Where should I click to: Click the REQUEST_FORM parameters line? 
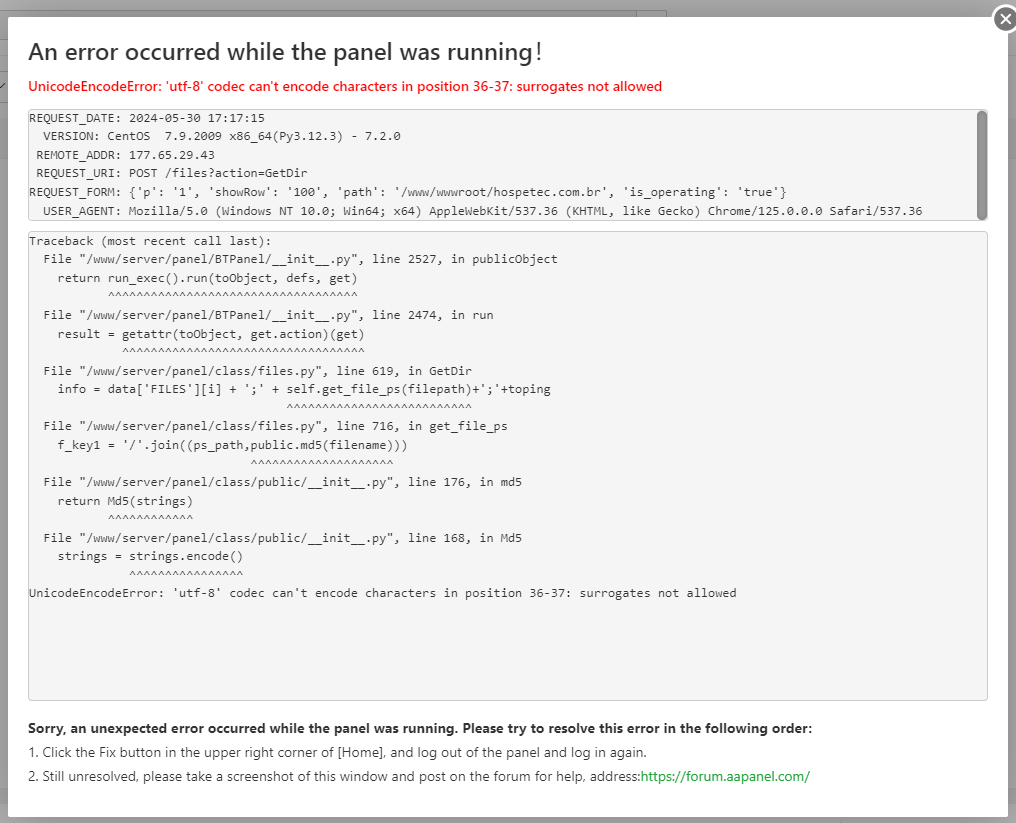pos(408,192)
